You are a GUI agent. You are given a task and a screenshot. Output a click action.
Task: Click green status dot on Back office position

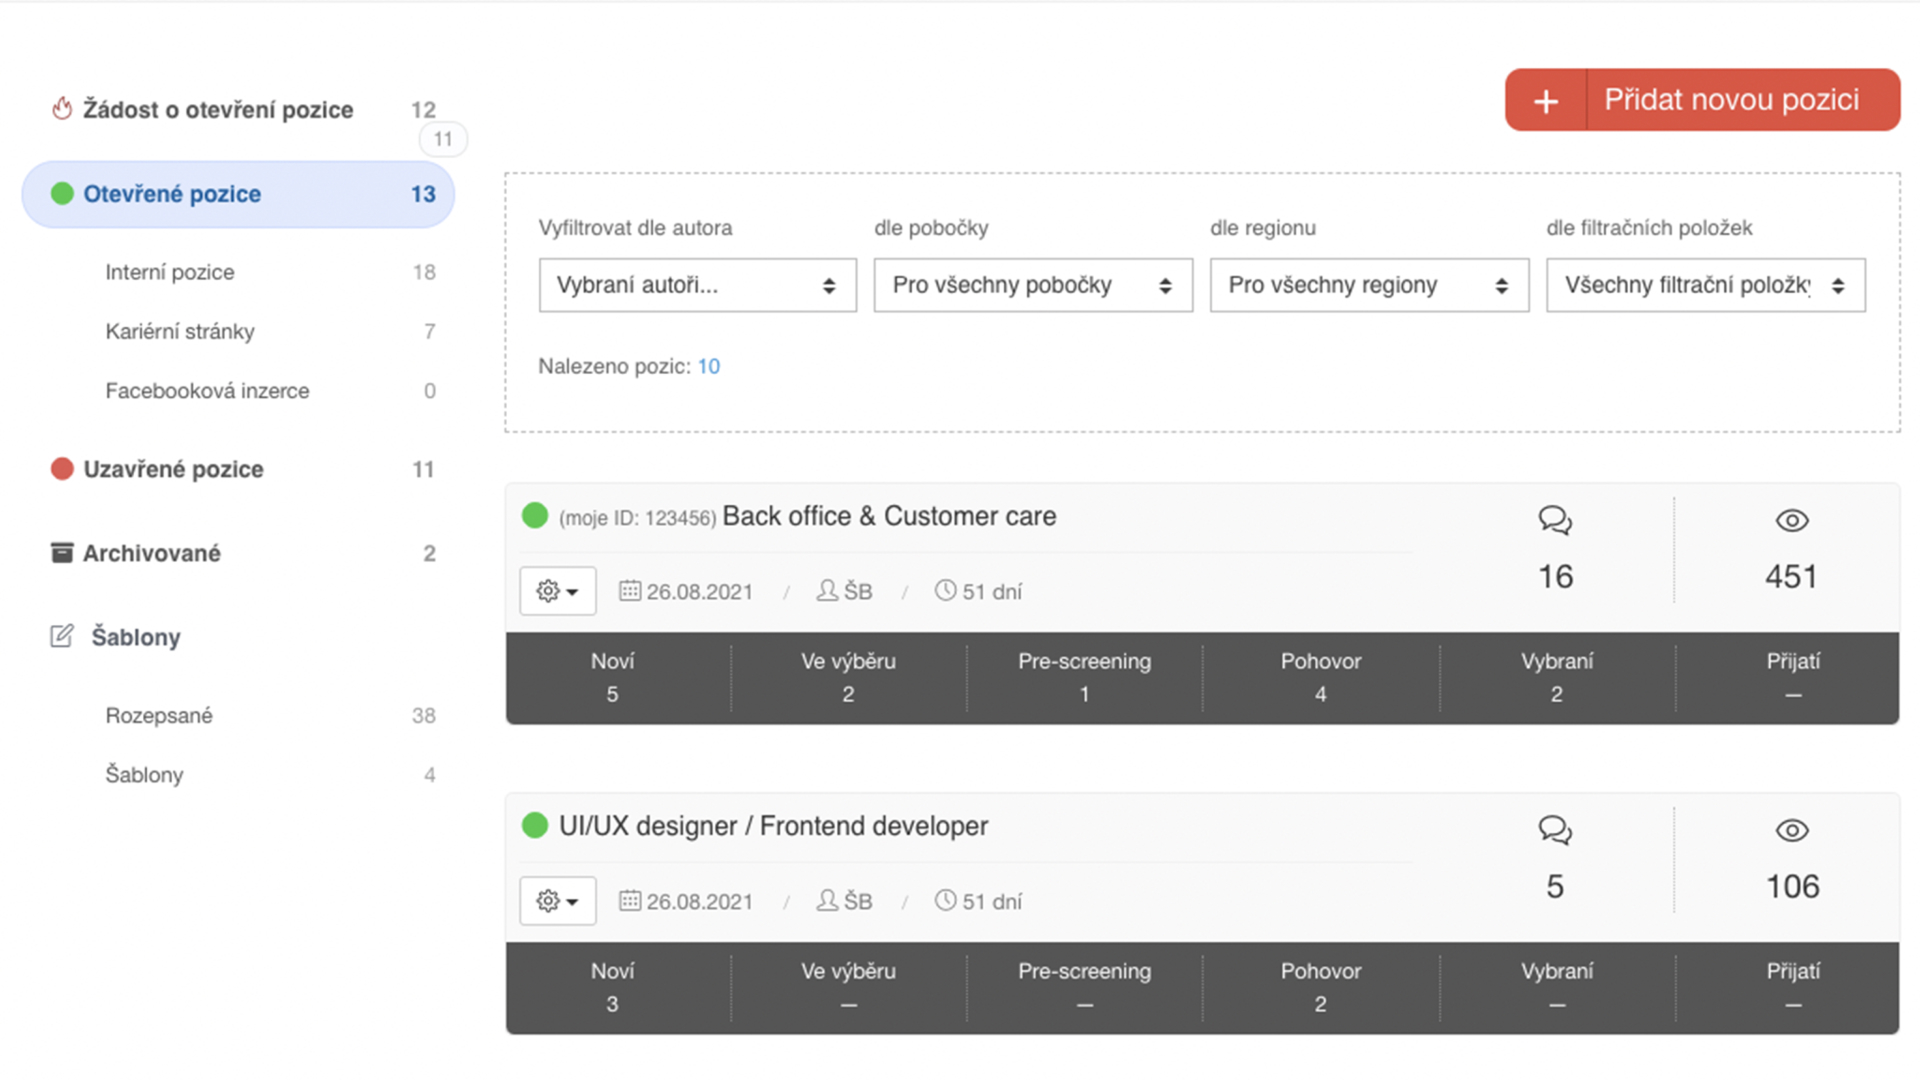pyautogui.click(x=535, y=515)
